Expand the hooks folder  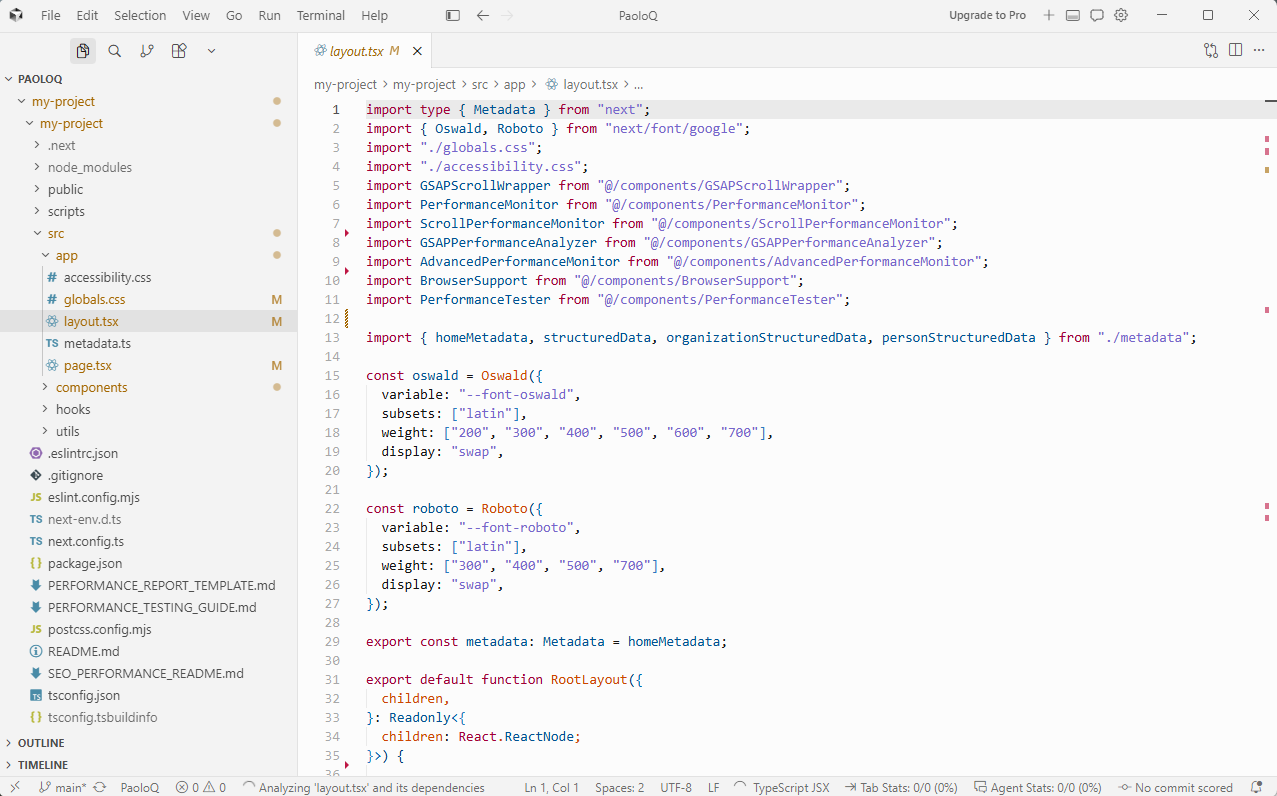(148, 409)
